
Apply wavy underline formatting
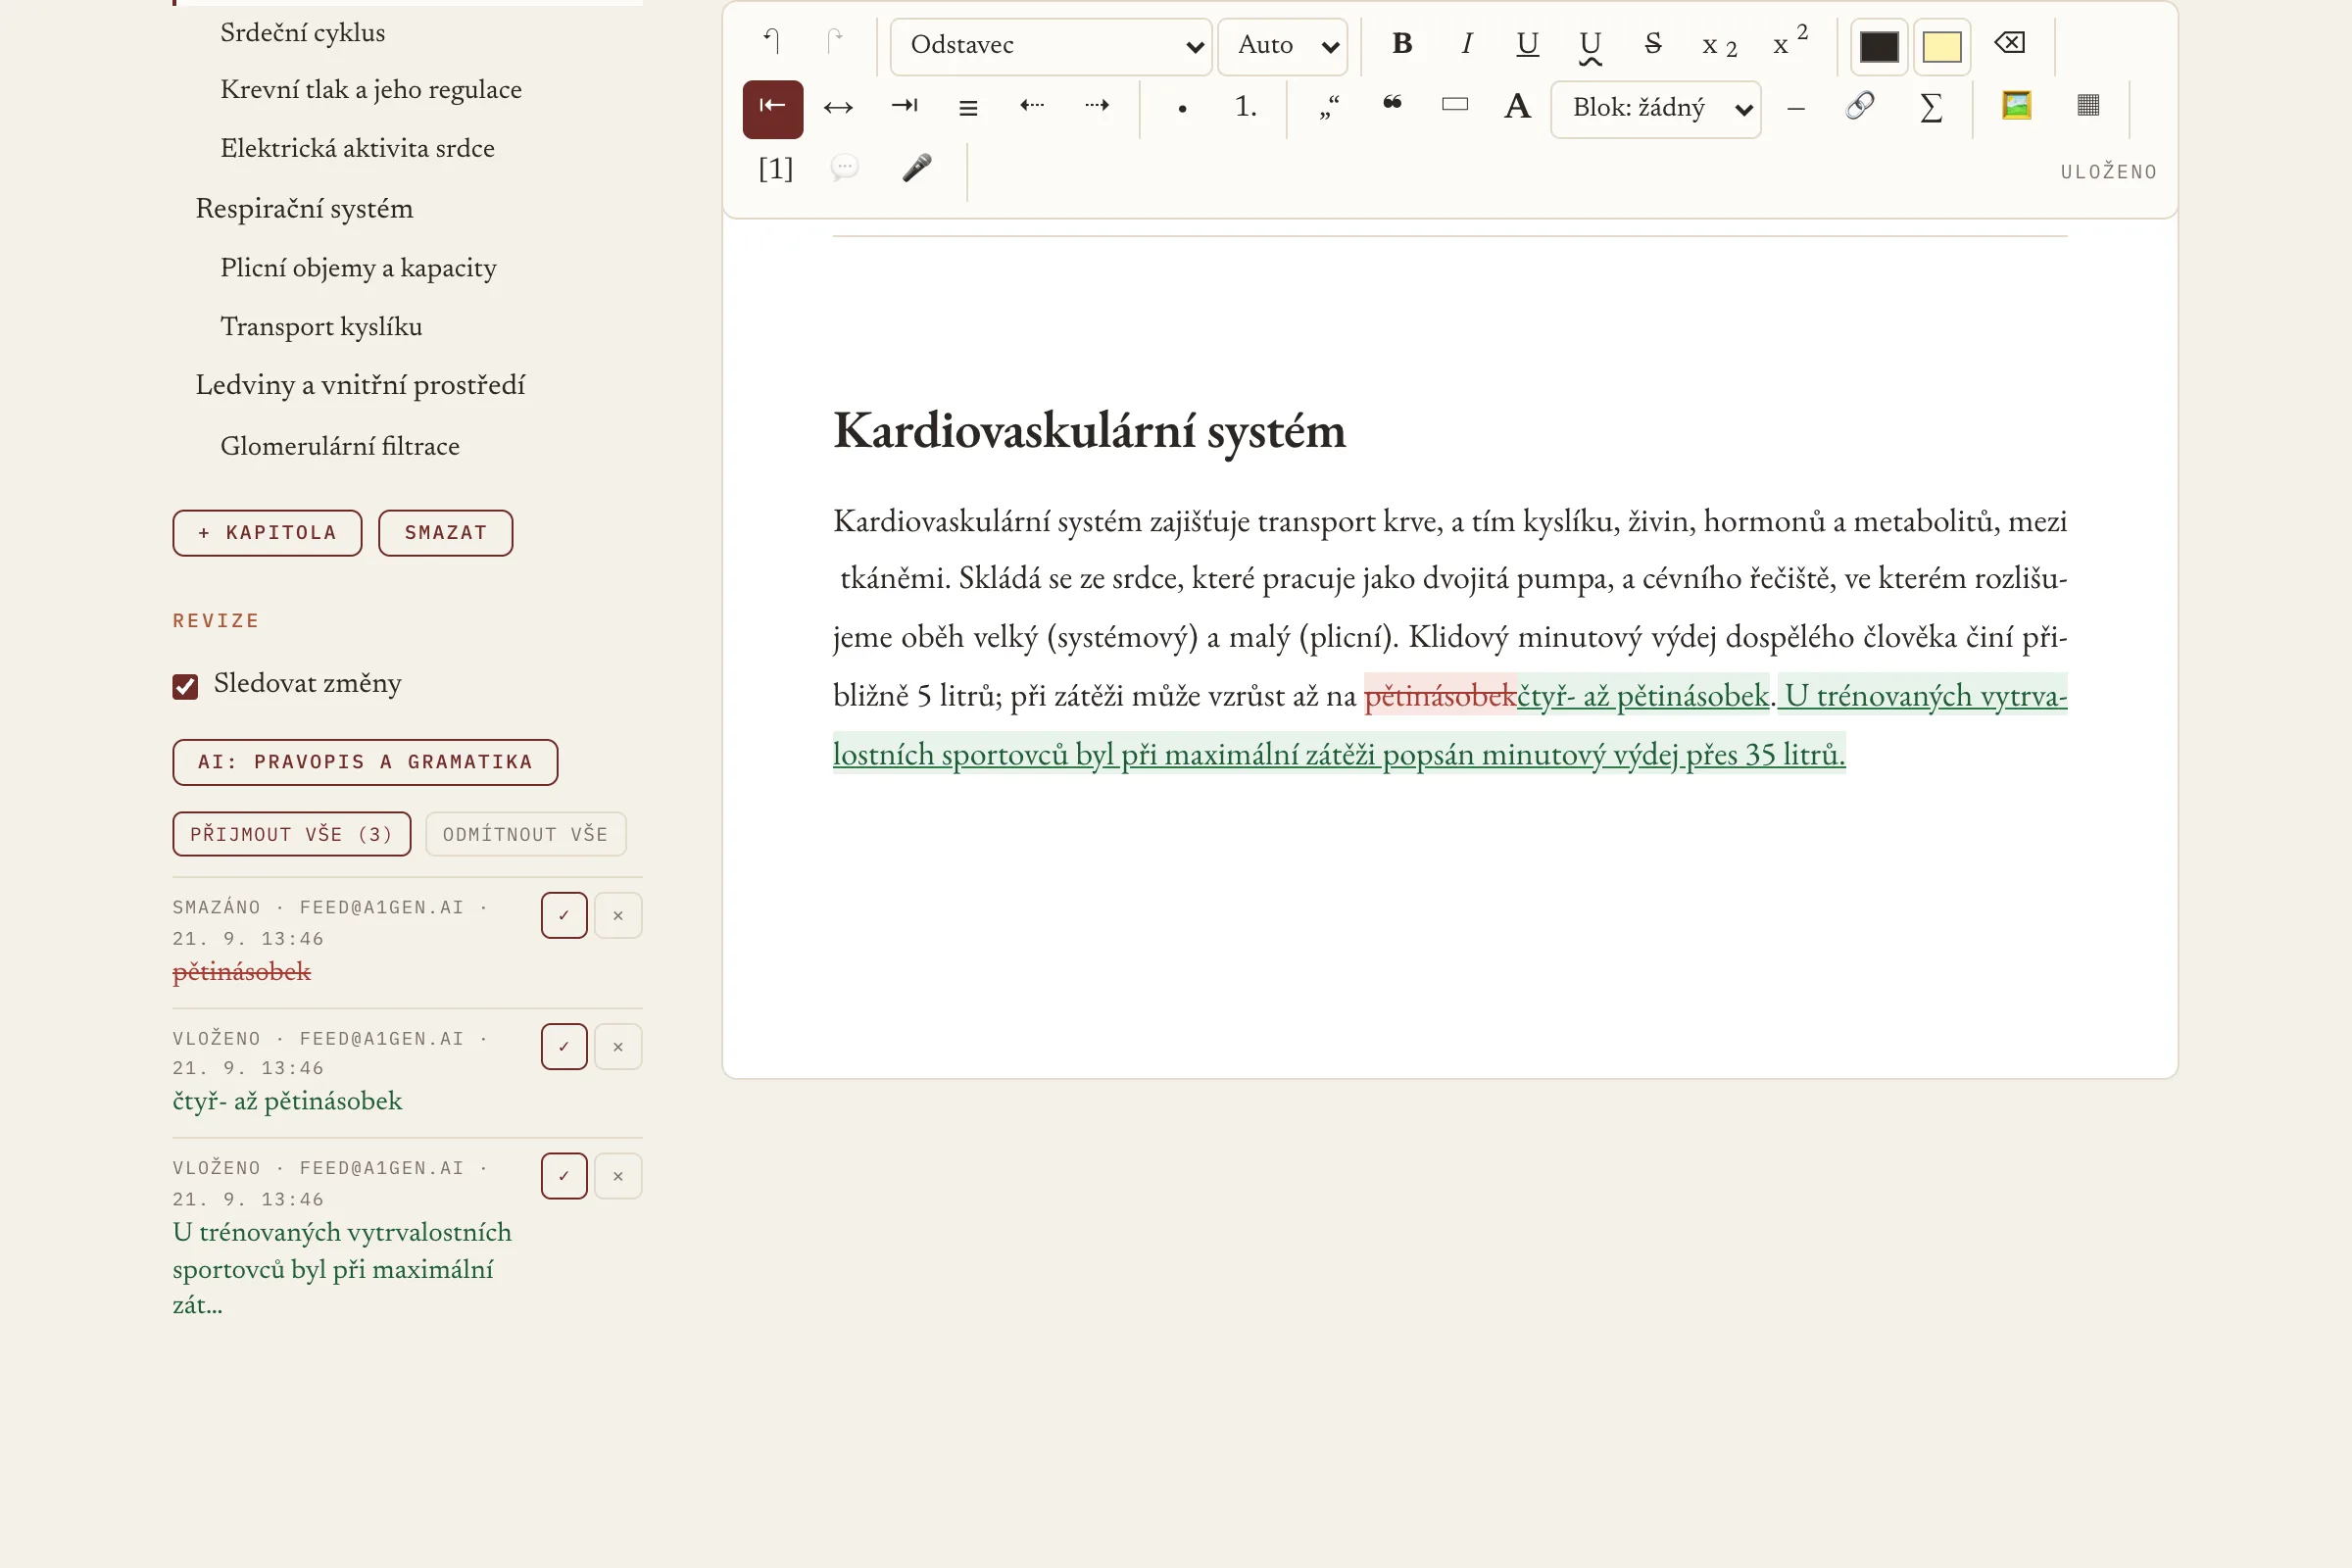pos(1590,45)
